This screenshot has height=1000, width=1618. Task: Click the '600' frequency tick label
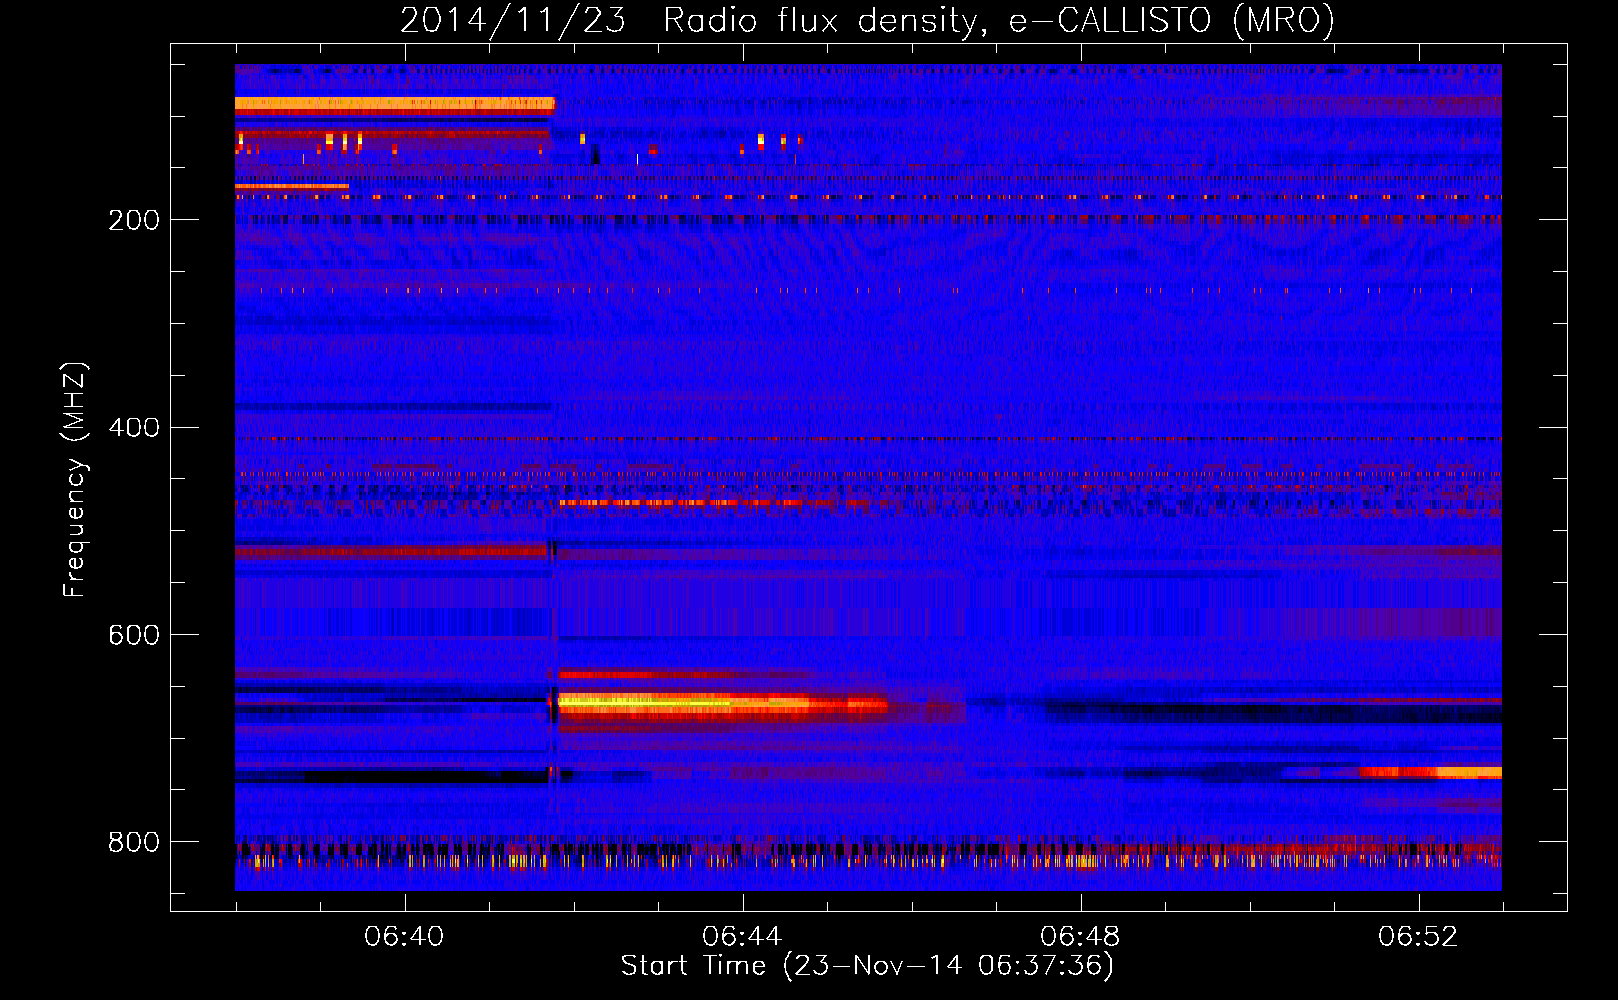pos(134,636)
